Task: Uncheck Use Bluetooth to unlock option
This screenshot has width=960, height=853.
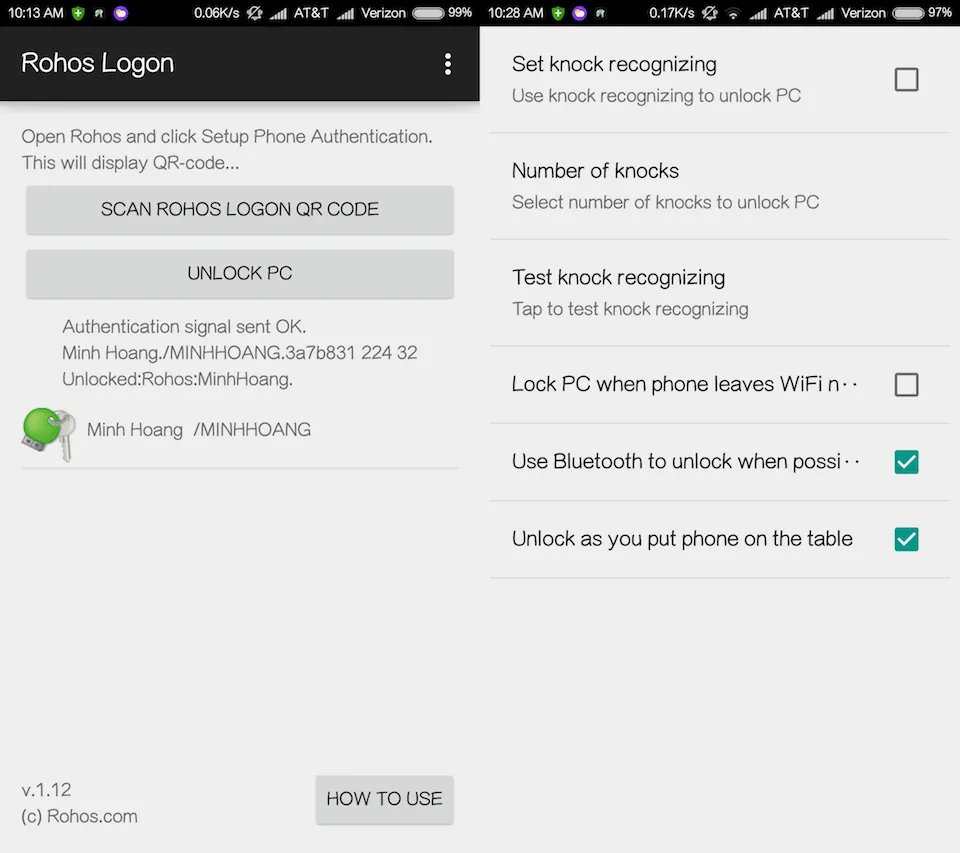Action: pyautogui.click(x=906, y=462)
